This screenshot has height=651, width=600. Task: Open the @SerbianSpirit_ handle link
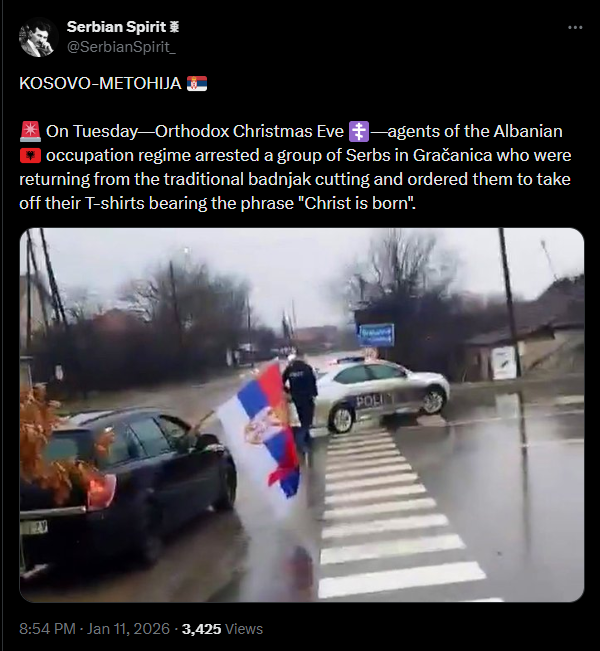pos(121,47)
